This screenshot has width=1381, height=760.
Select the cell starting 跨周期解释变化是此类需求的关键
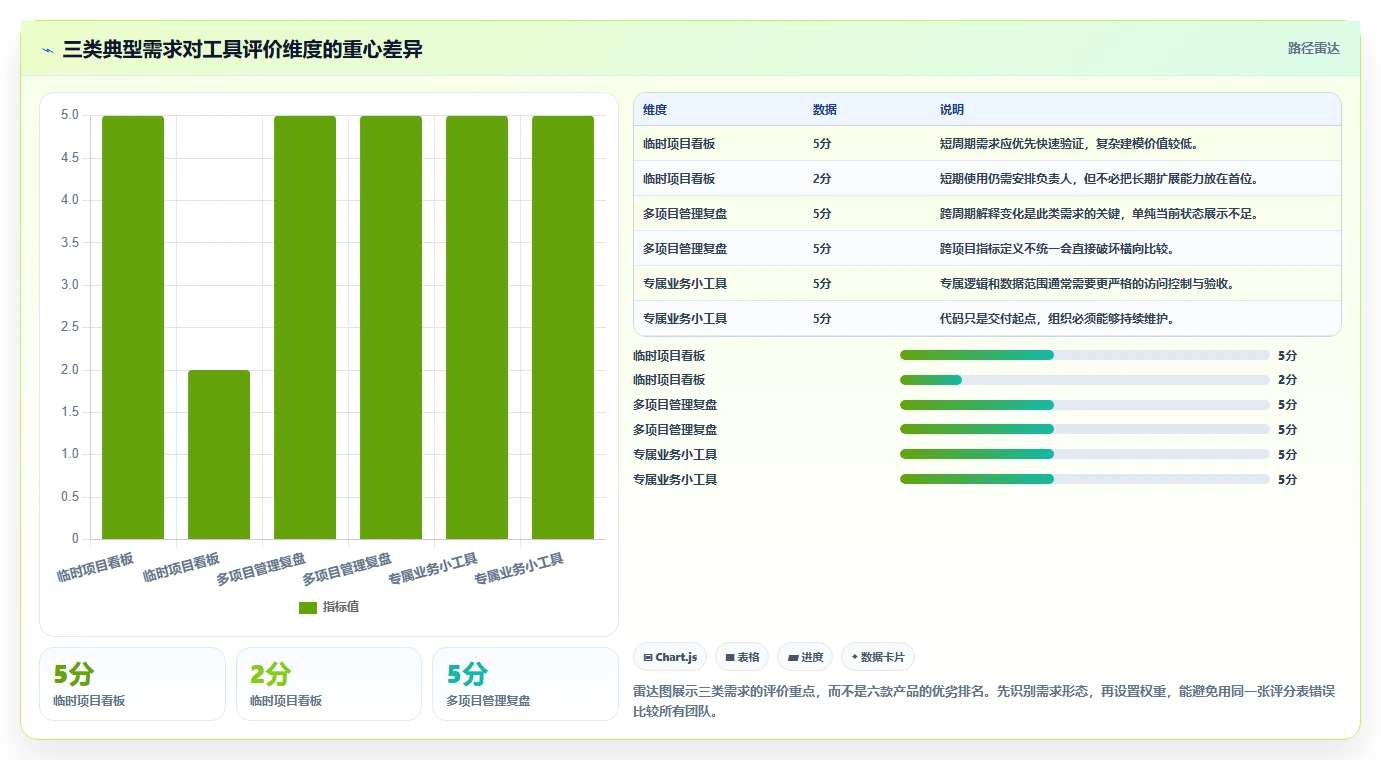point(1098,214)
